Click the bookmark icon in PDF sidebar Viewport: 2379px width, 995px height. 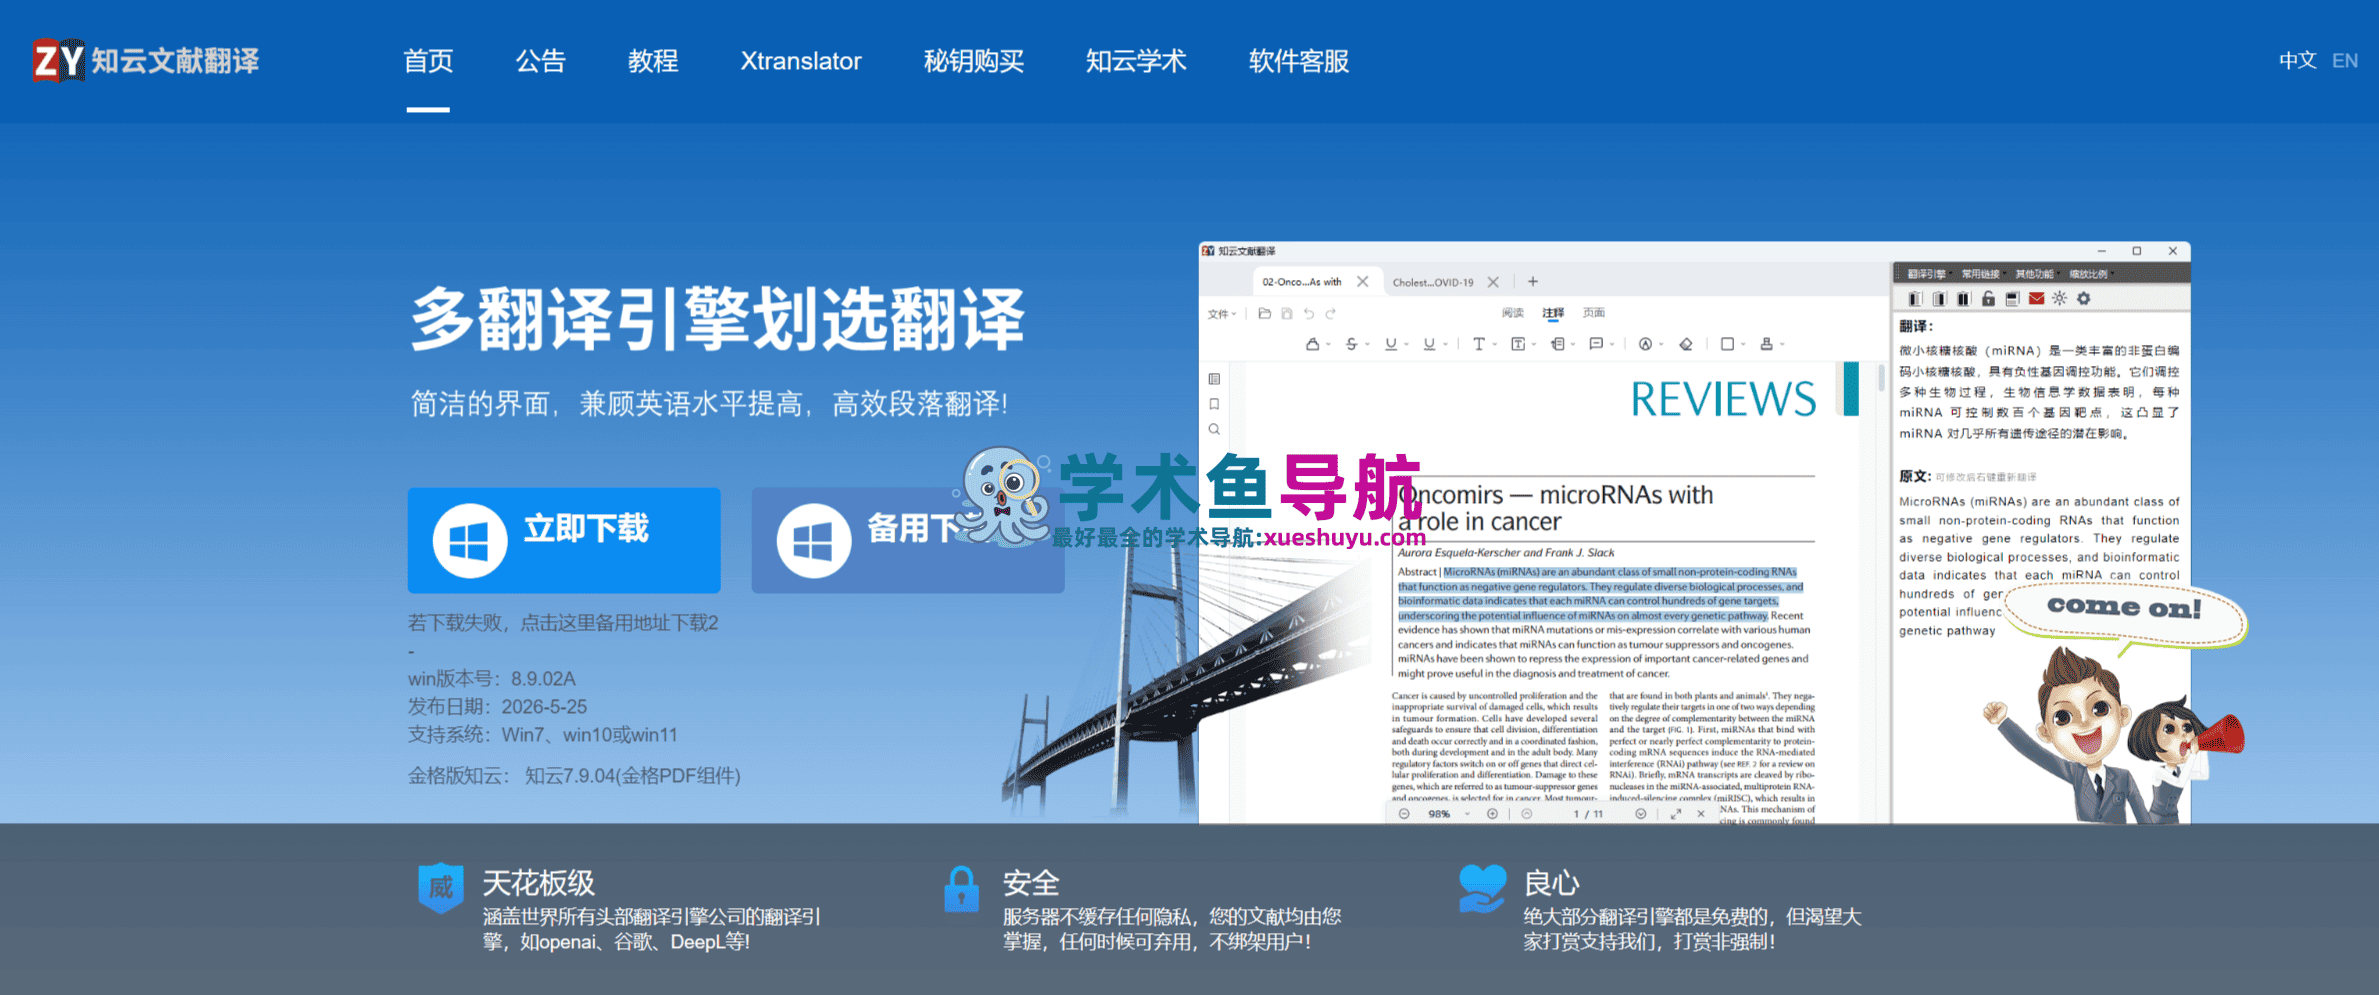[x=1214, y=404]
